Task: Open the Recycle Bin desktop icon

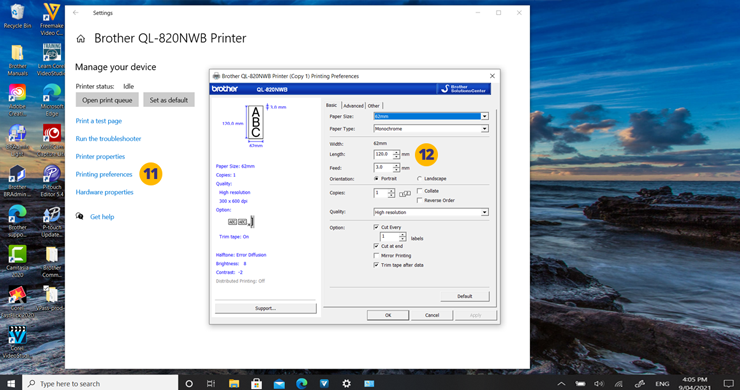Action: (x=17, y=15)
